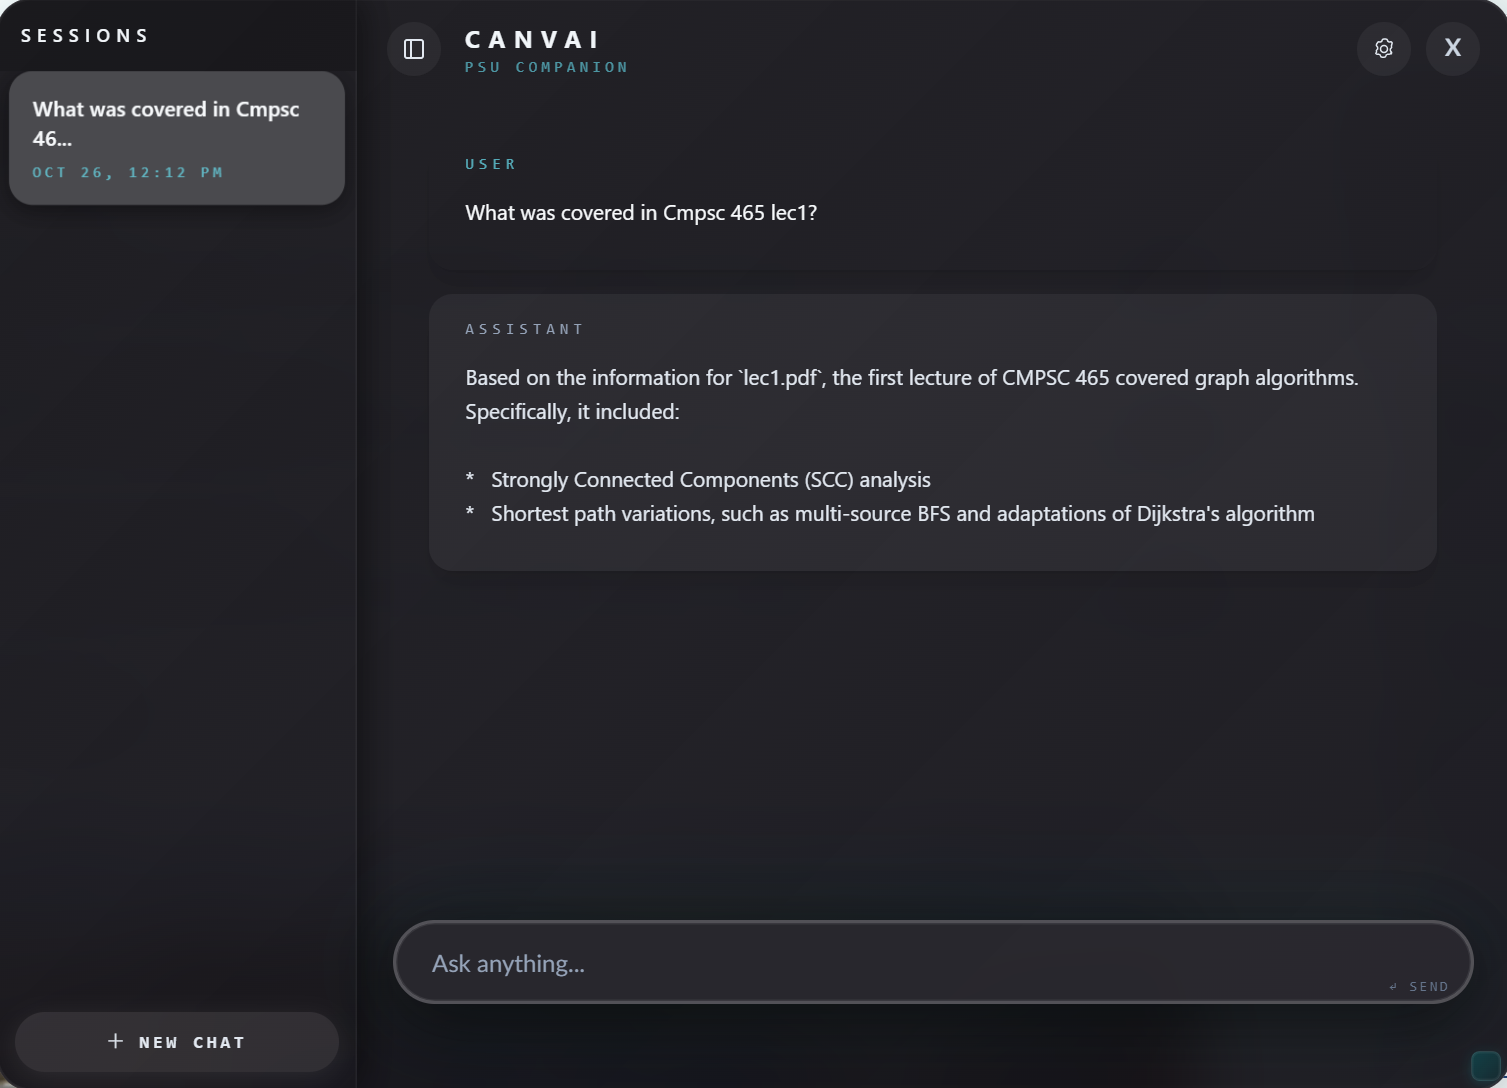Click the USER label above the question
The height and width of the screenshot is (1088, 1507).
pyautogui.click(x=491, y=164)
